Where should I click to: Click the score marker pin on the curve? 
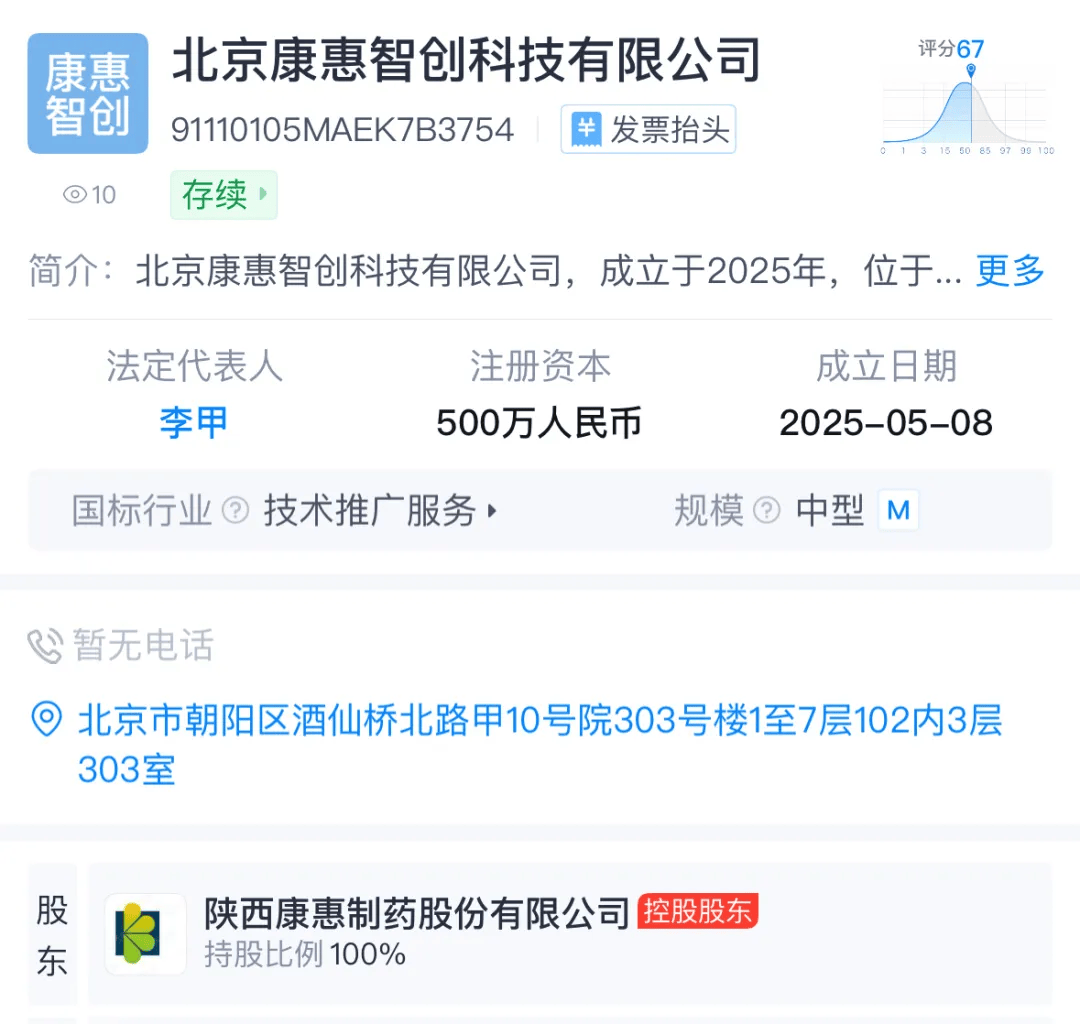[970, 70]
